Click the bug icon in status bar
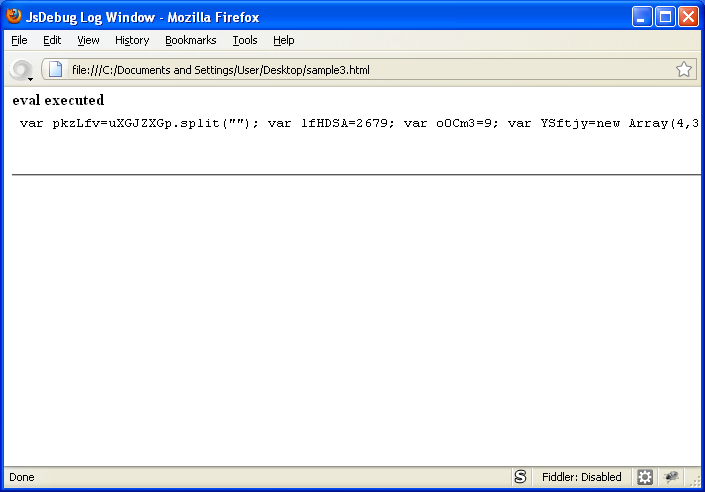 click(671, 477)
